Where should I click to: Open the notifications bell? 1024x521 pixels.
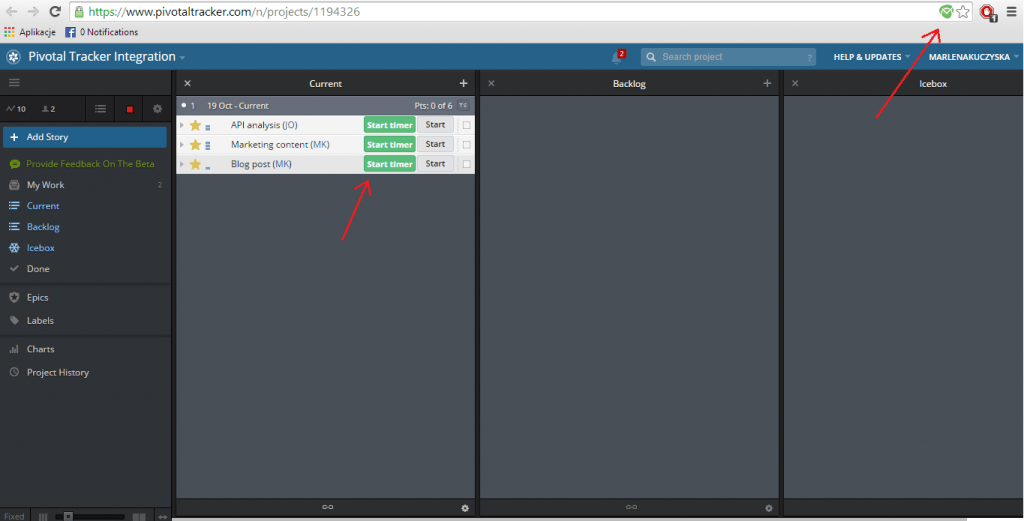[x=617, y=57]
